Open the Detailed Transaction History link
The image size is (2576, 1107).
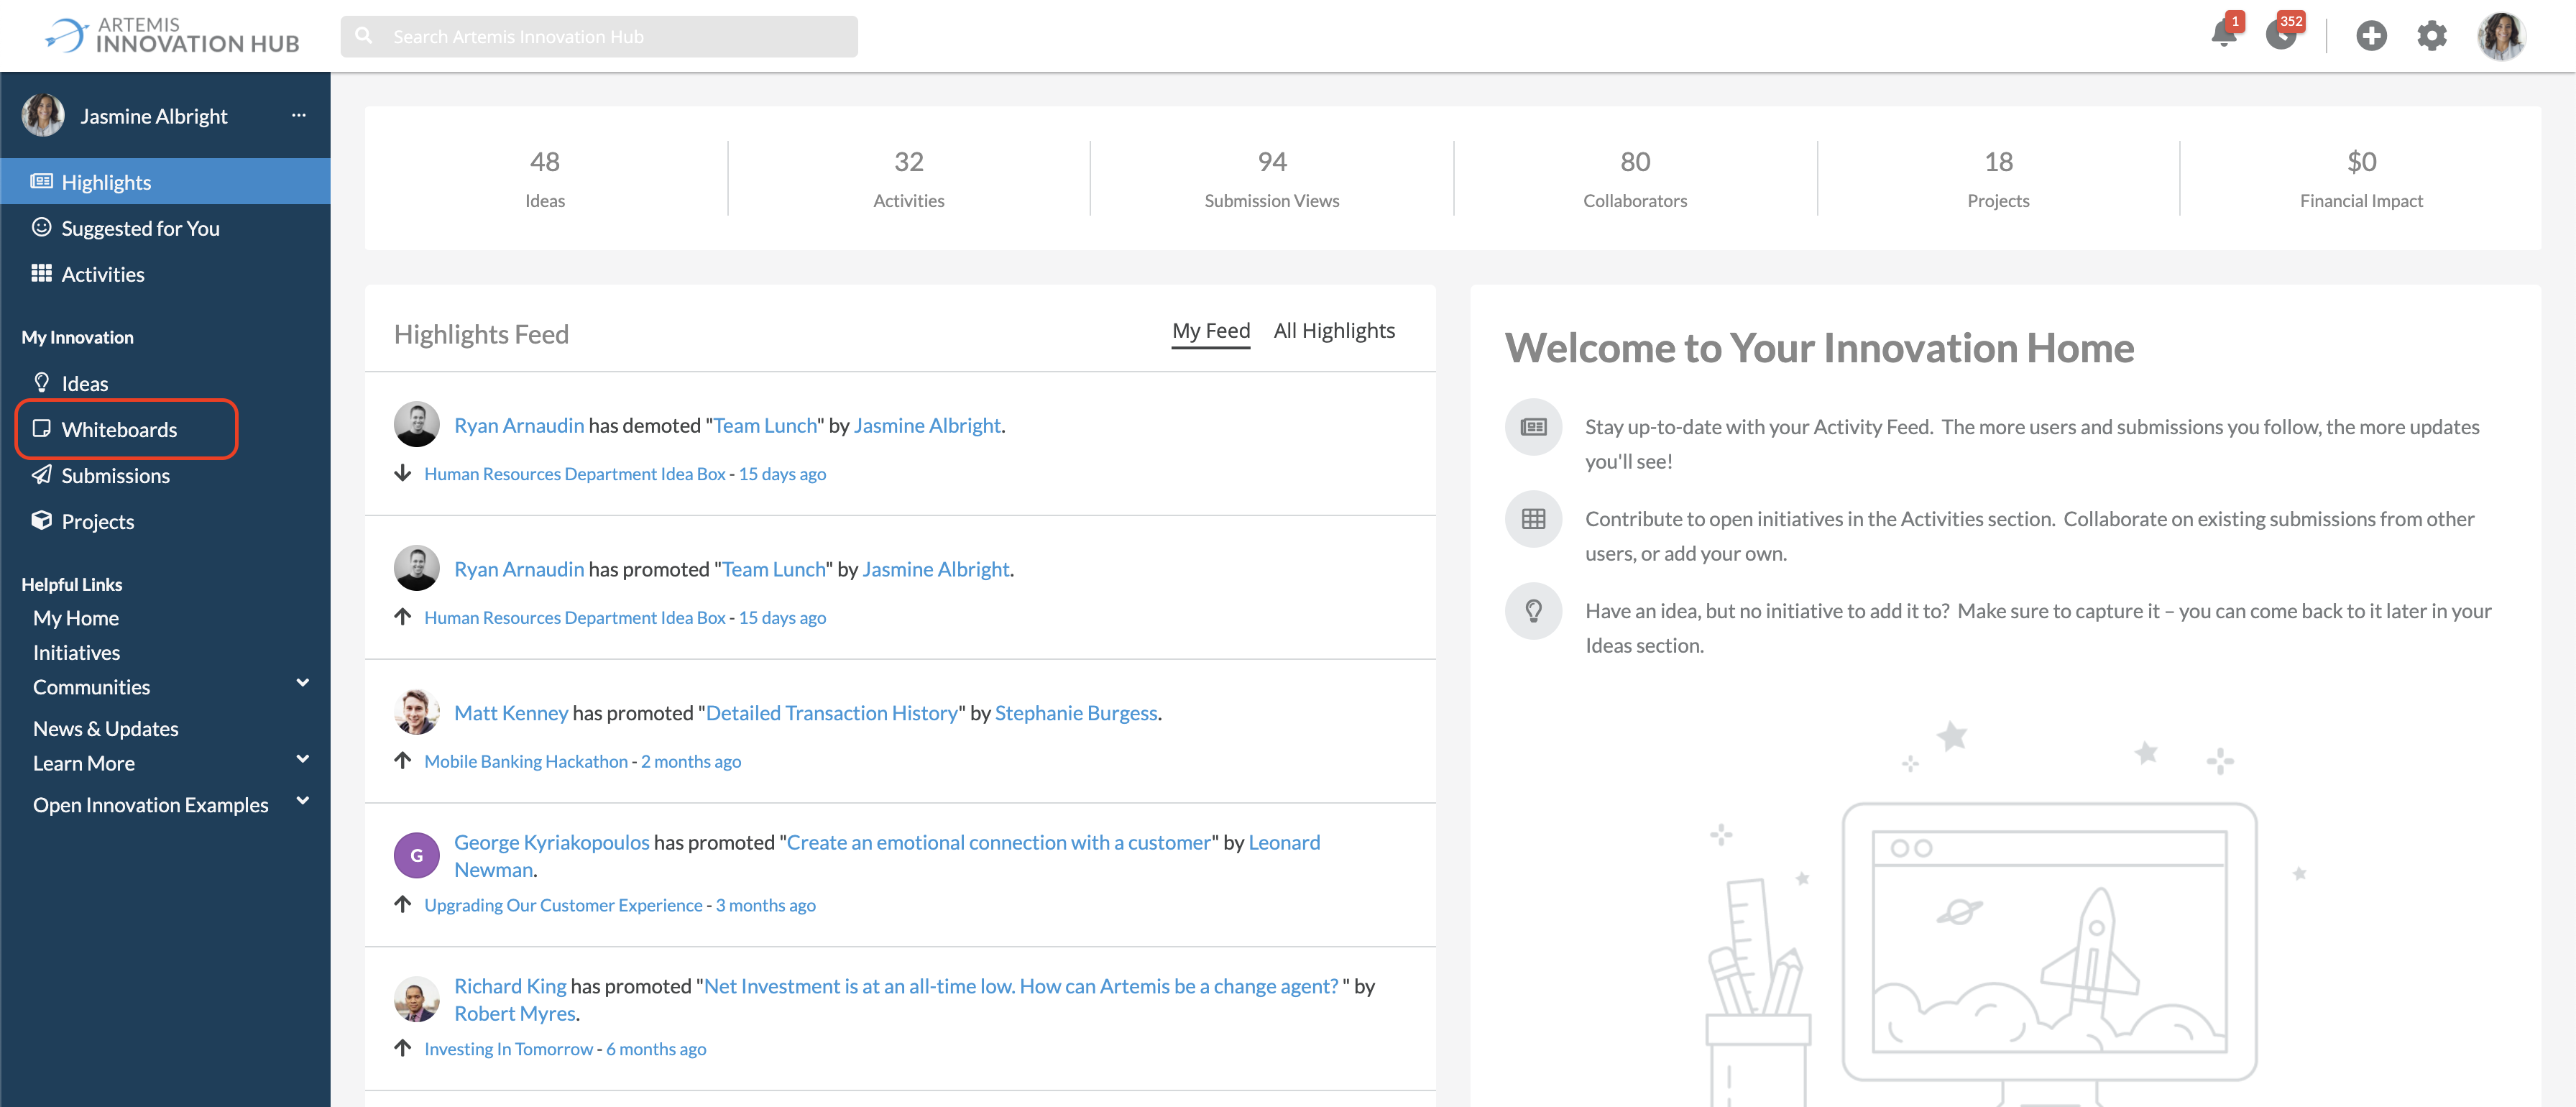click(x=831, y=713)
